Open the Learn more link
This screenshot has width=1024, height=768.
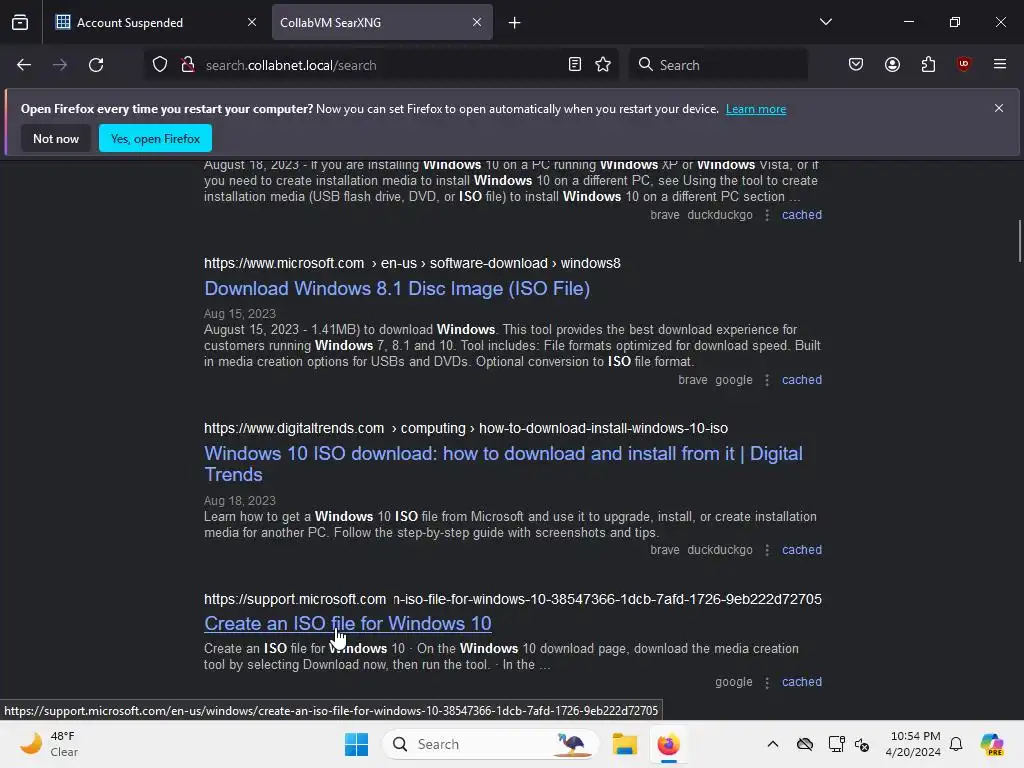pos(756,109)
